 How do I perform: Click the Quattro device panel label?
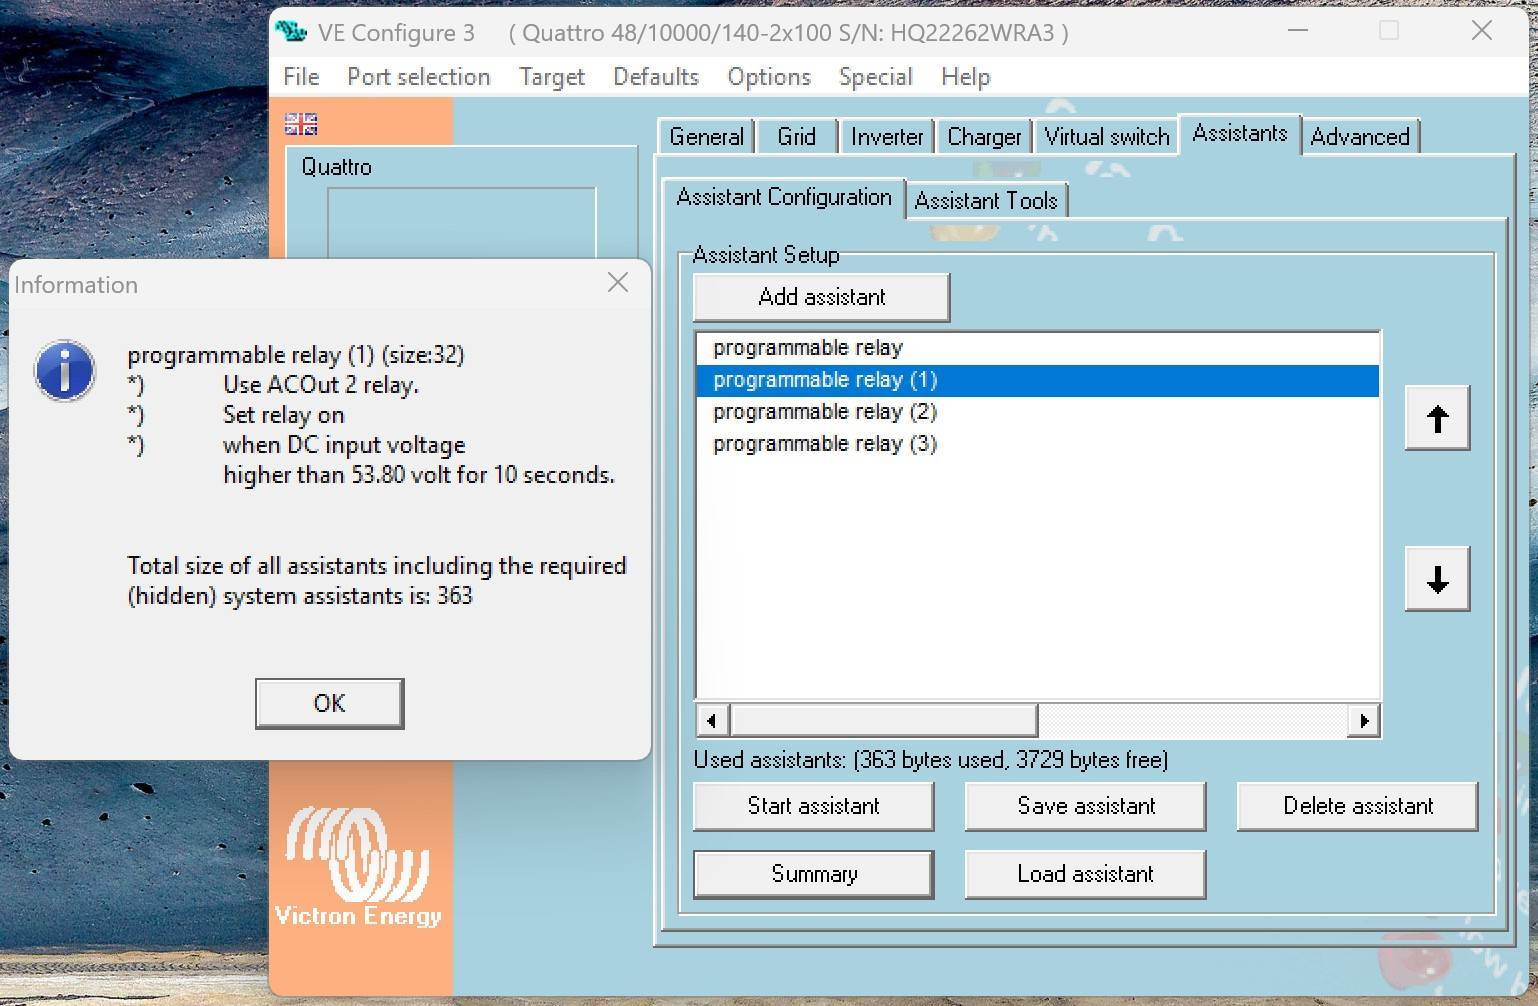[x=336, y=167]
